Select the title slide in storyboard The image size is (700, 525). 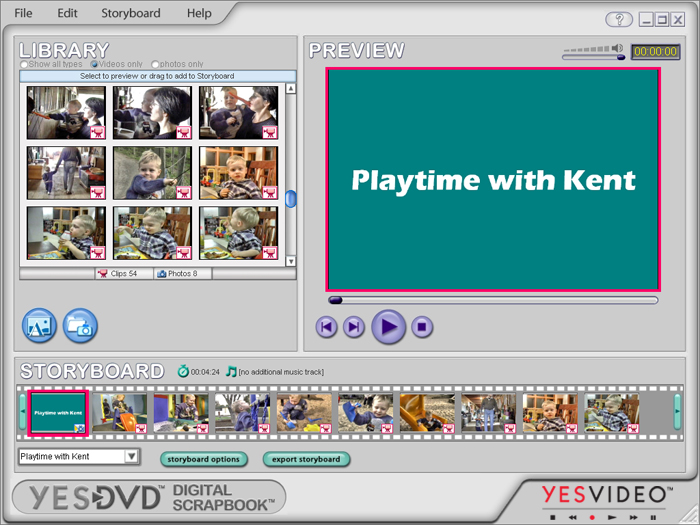coord(58,413)
